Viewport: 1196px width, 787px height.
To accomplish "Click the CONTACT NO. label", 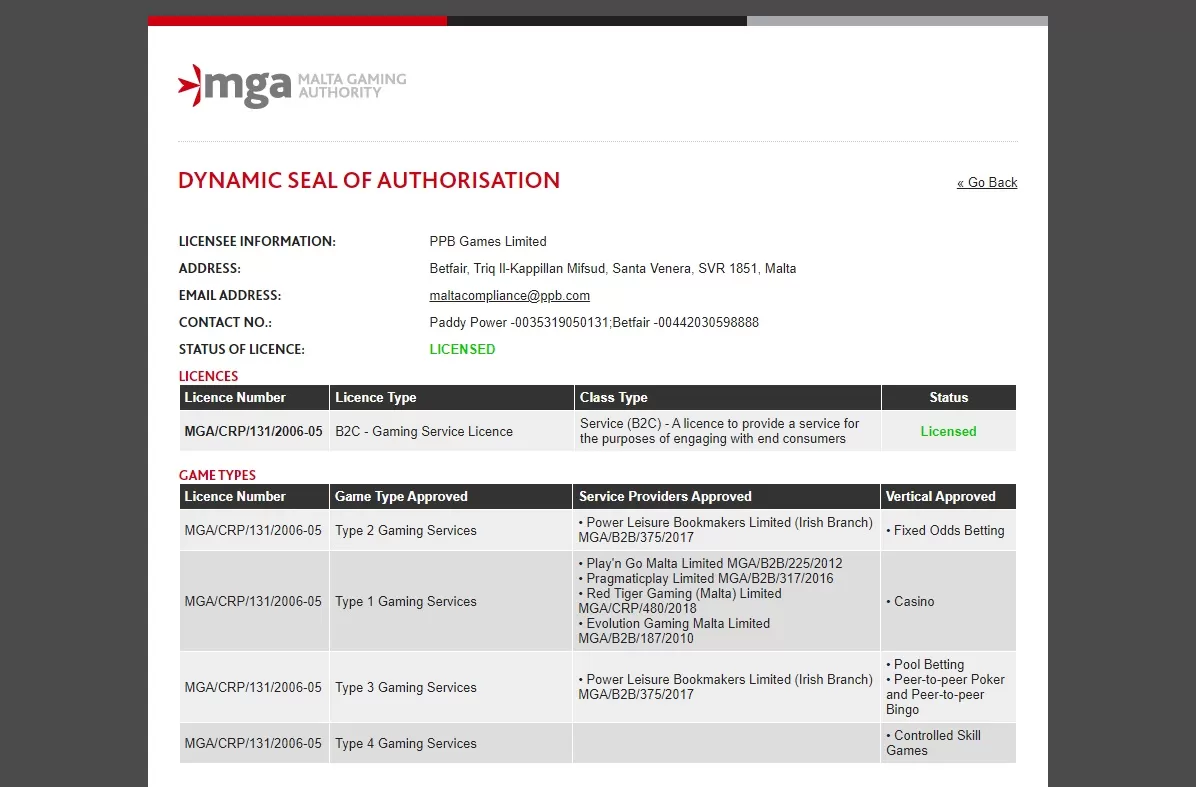I will coord(225,322).
